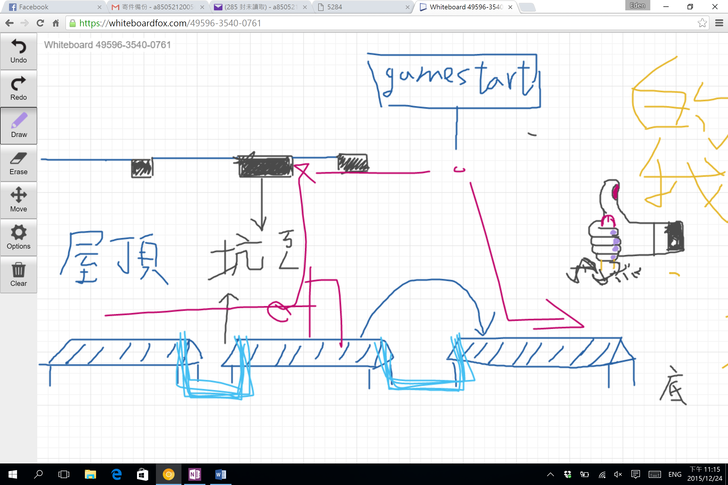
Task: Click the ENG language indicator
Action: pyautogui.click(x=674, y=474)
